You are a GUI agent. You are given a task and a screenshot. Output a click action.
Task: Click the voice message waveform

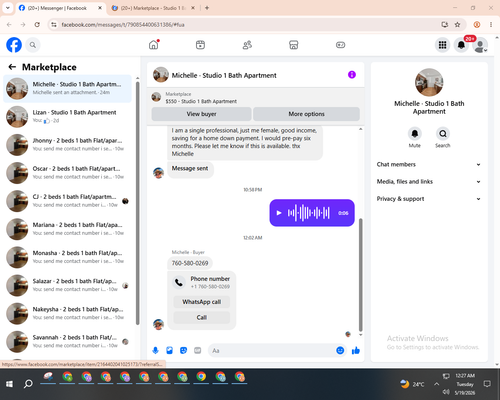pos(309,213)
